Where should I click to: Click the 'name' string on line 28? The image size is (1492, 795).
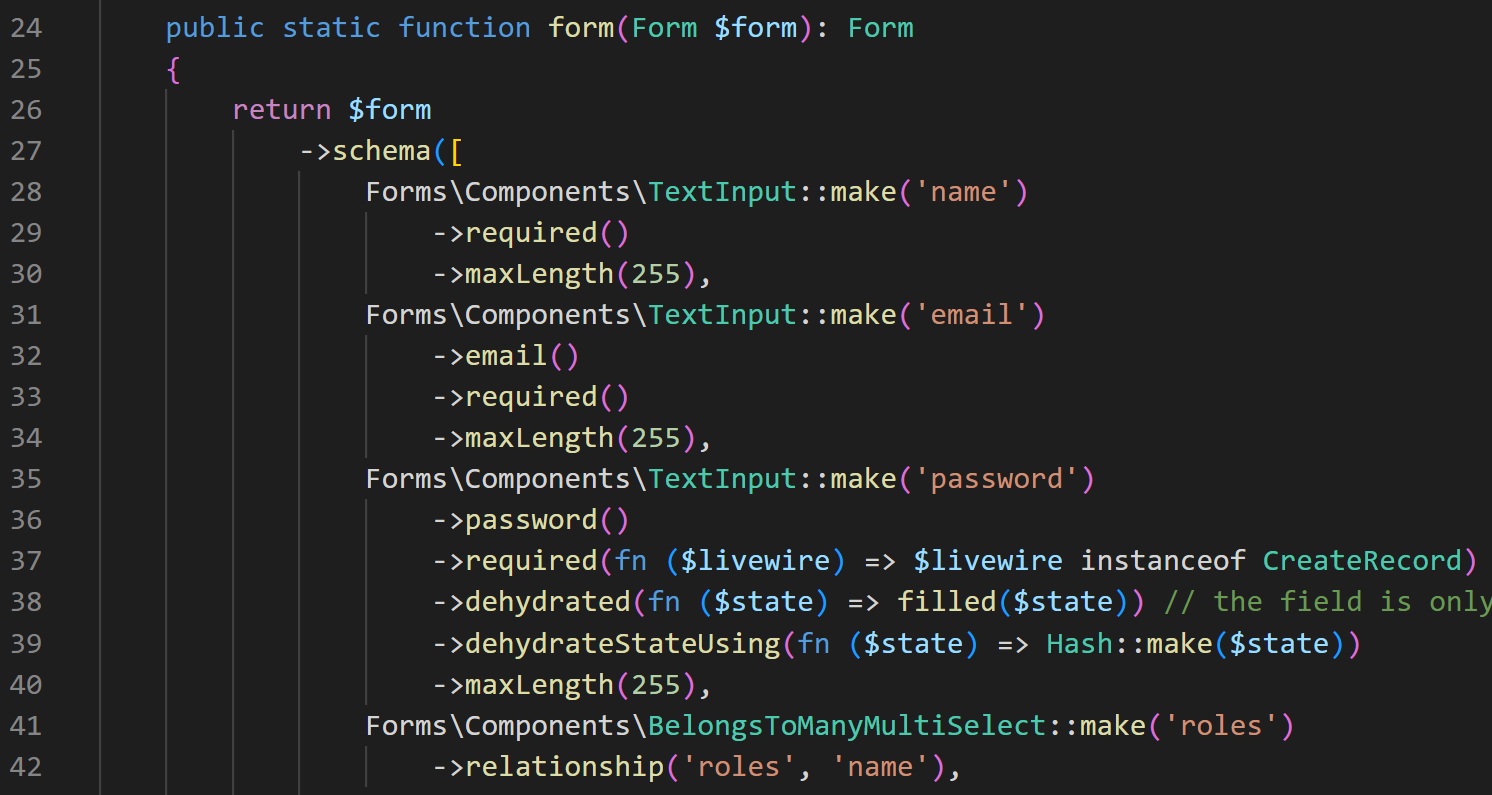click(x=963, y=192)
